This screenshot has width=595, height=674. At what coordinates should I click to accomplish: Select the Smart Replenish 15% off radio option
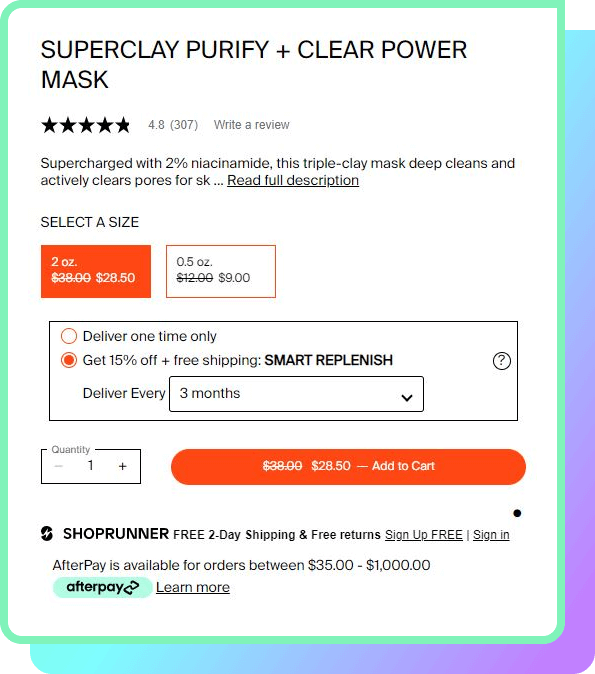(69, 360)
